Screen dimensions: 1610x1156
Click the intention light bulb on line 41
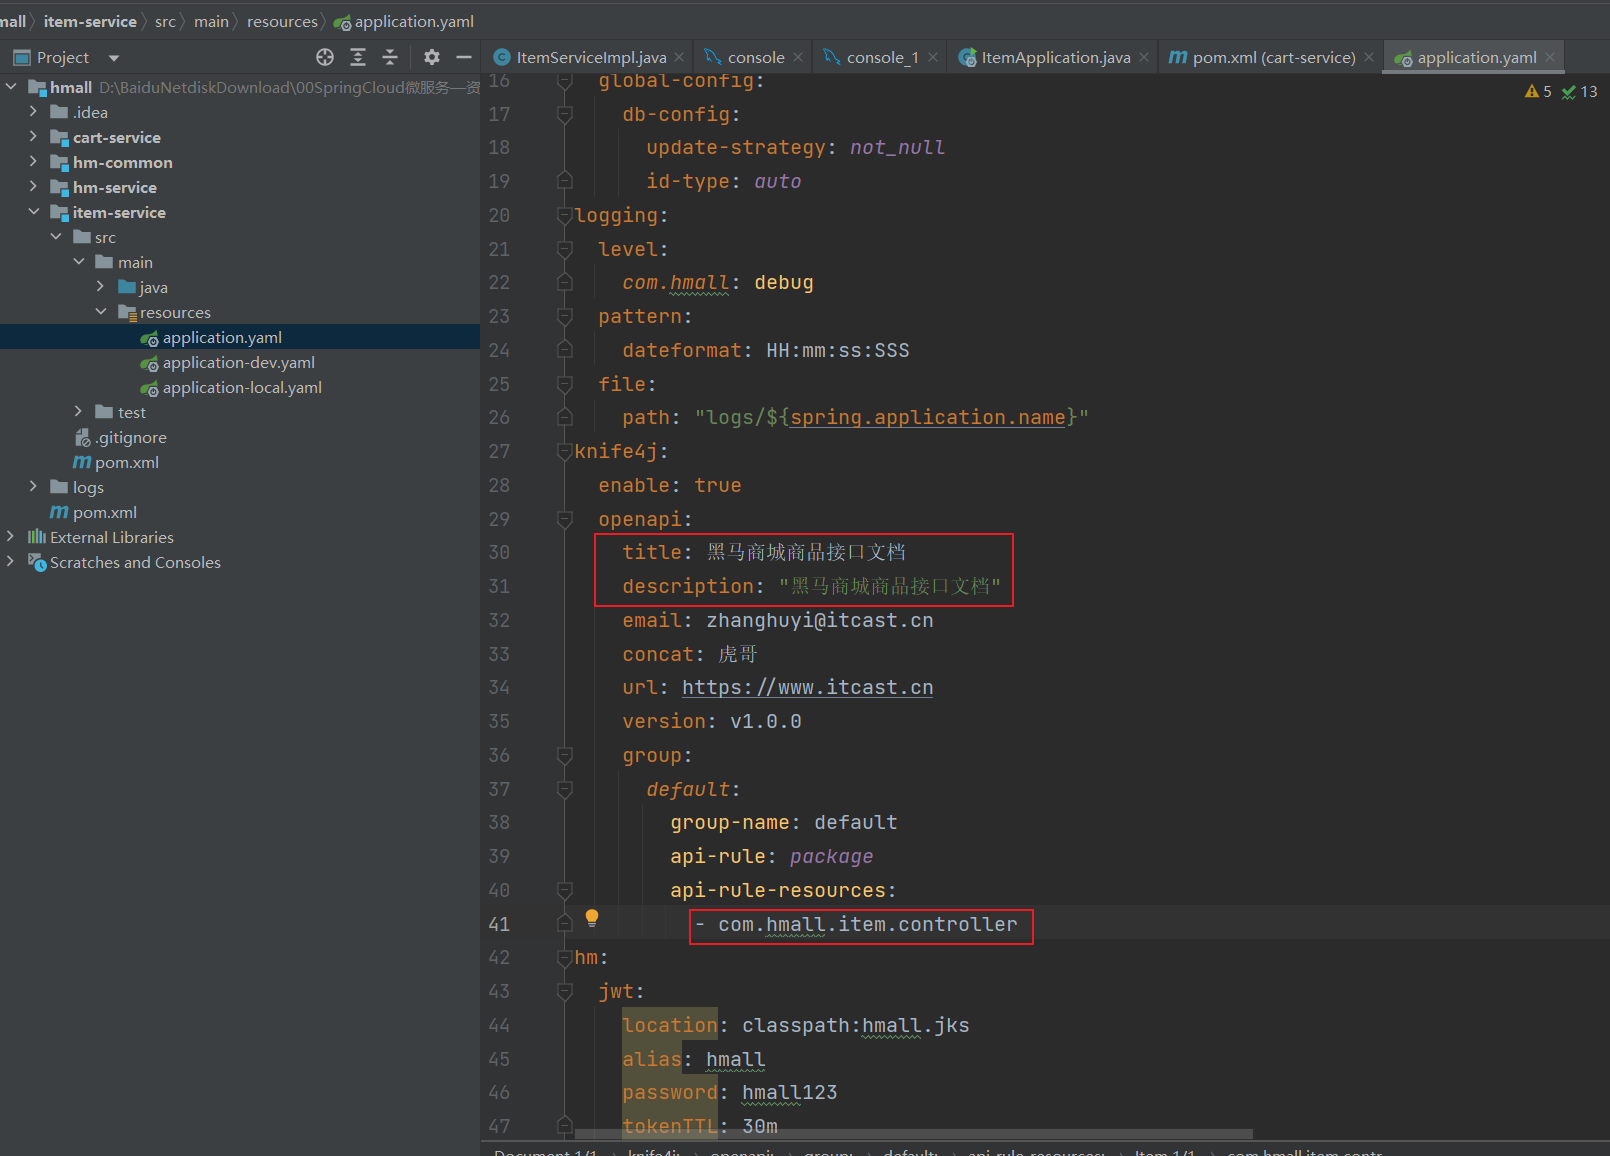[x=592, y=917]
